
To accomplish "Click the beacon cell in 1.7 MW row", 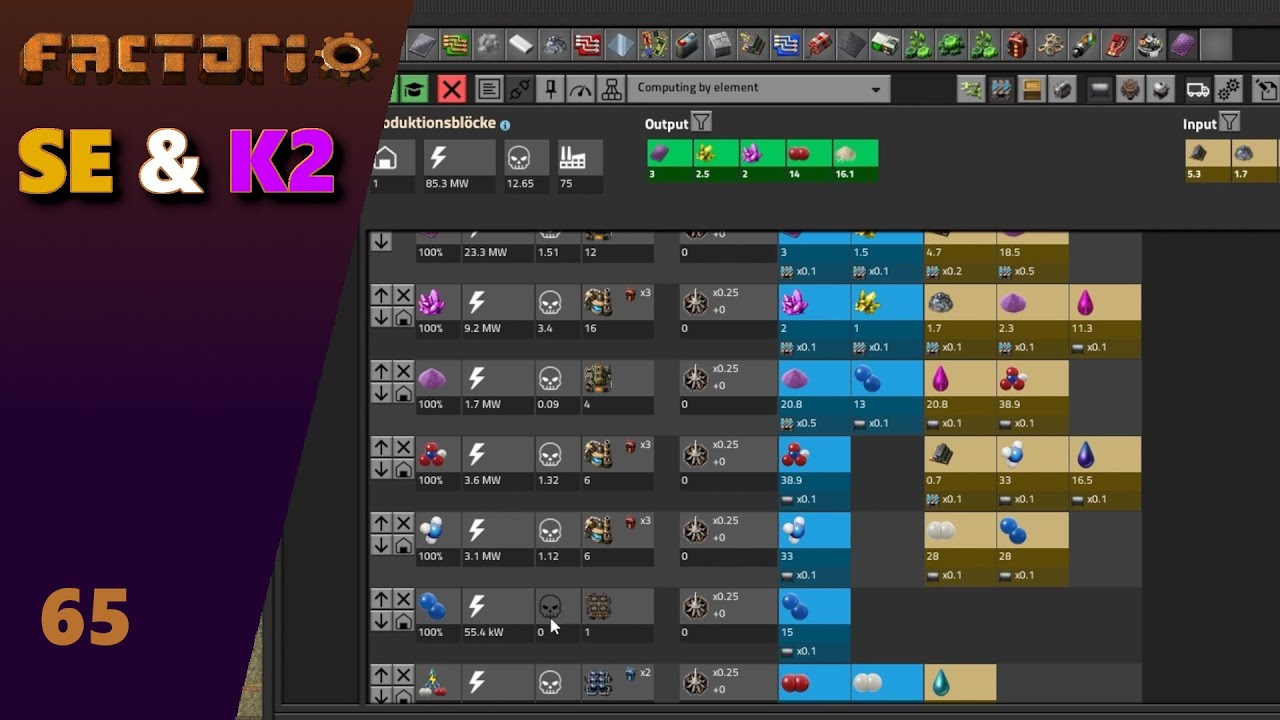I will [695, 379].
